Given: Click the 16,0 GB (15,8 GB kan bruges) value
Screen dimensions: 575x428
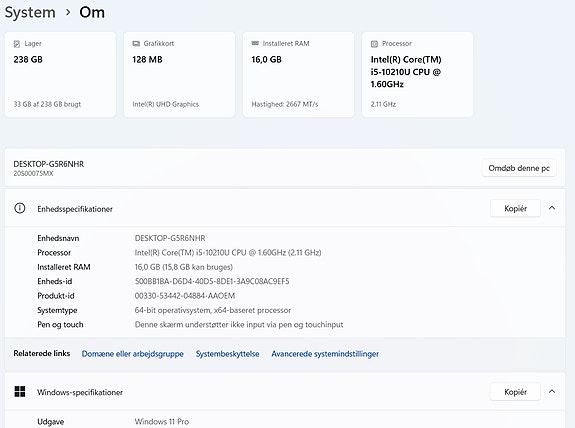Looking at the screenshot, I should [x=184, y=267].
